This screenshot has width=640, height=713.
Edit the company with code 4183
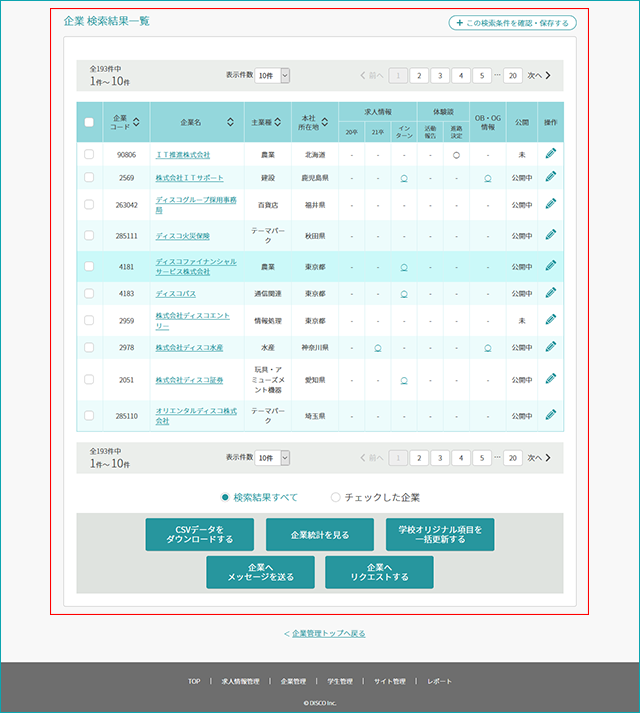click(550, 292)
